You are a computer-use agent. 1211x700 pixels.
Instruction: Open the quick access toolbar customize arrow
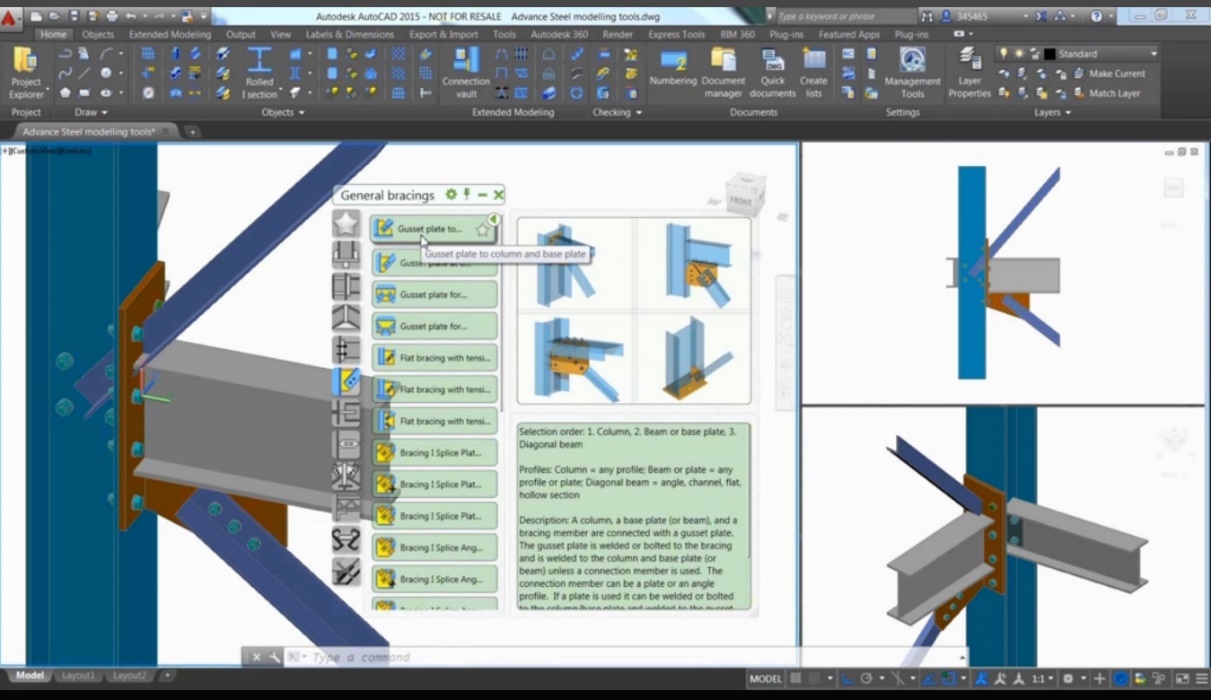204,16
